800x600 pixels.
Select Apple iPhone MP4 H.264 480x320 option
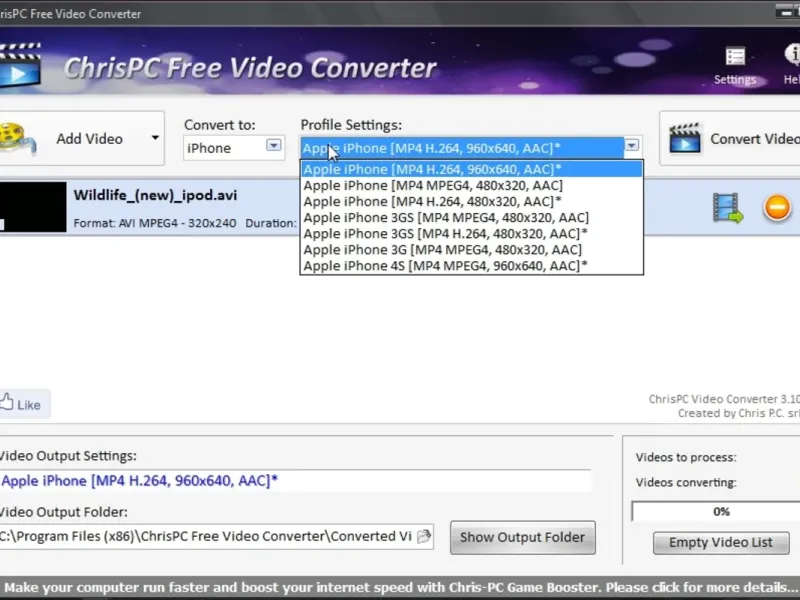[471, 202]
